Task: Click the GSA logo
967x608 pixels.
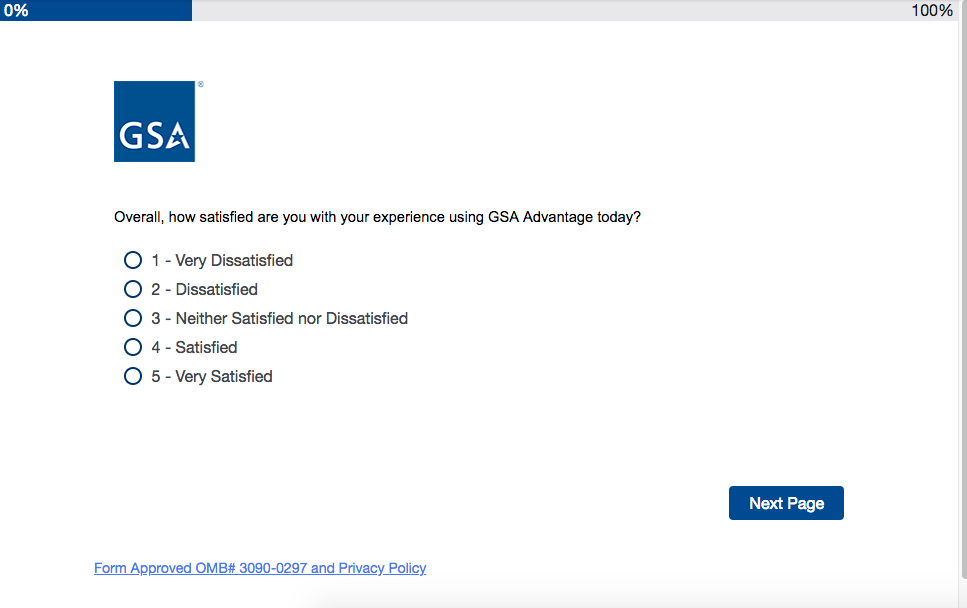Action: 154,121
